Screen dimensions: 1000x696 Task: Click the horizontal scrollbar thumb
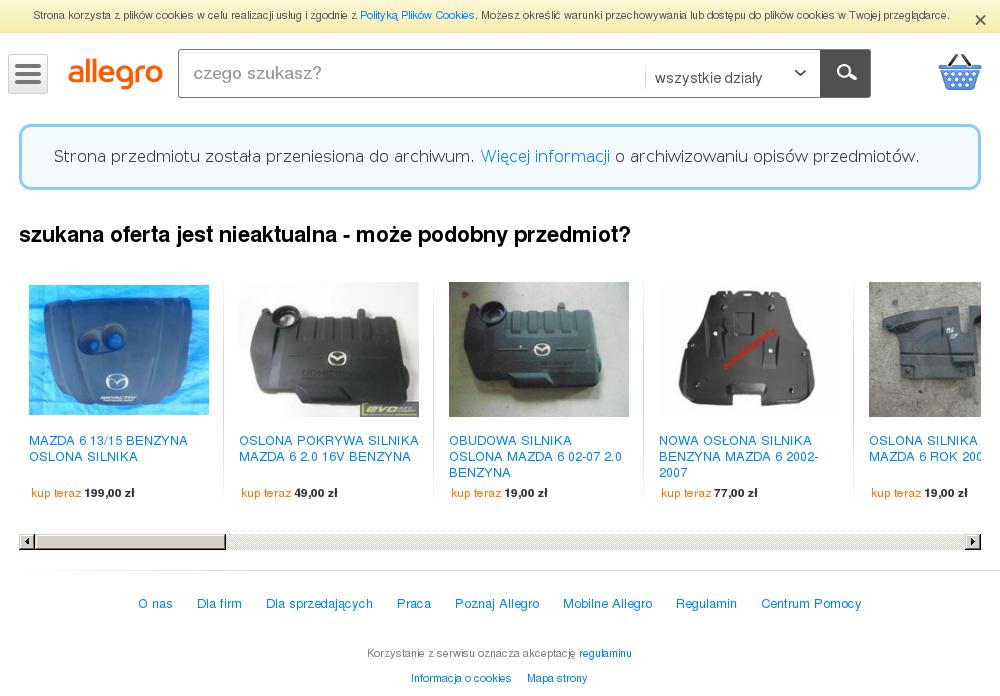[130, 542]
